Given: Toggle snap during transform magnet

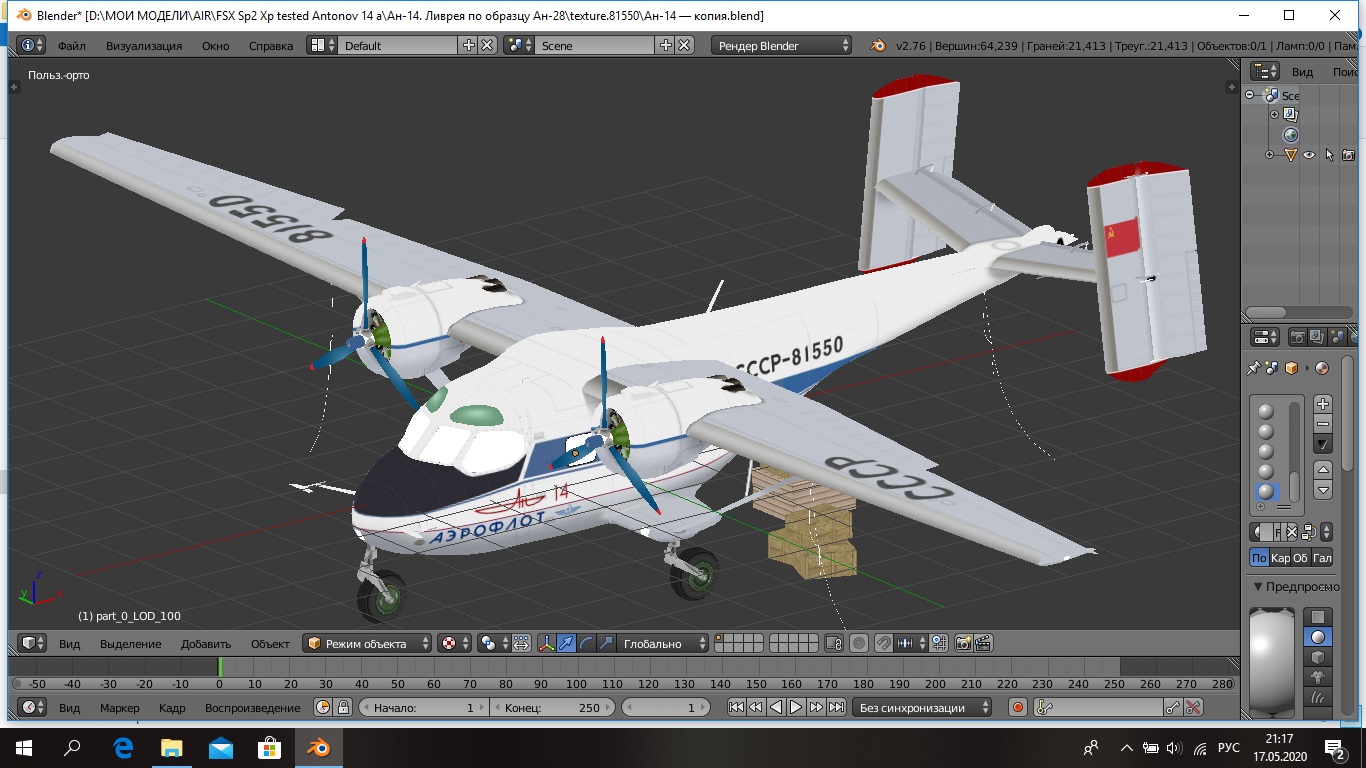Looking at the screenshot, I should point(884,643).
